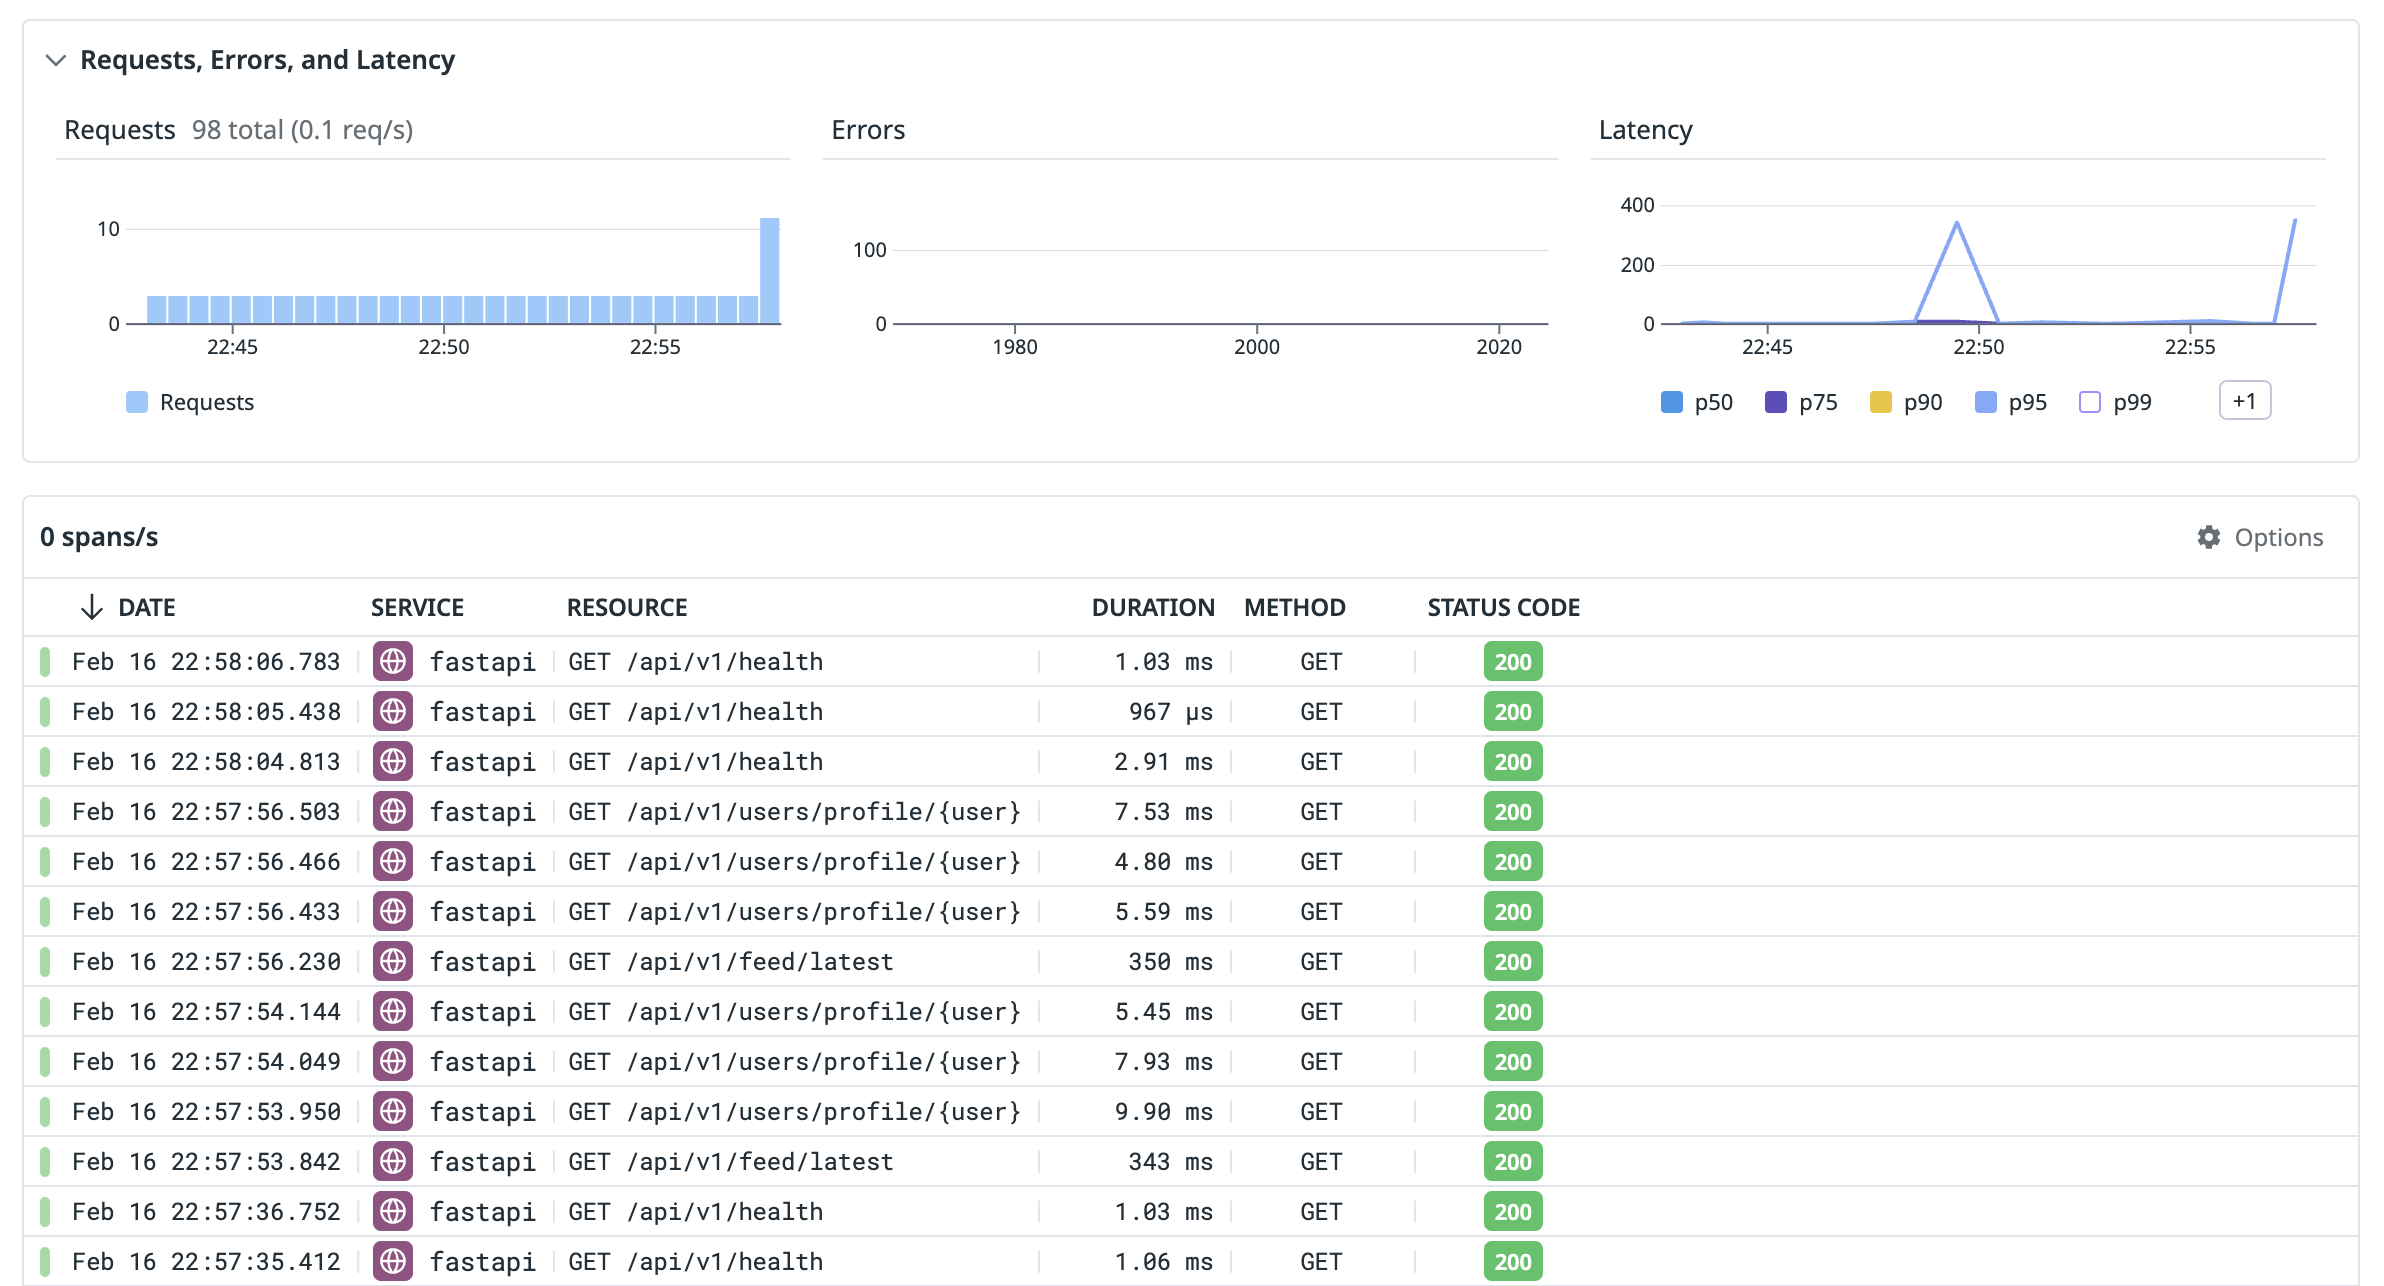
Task: Click service icon in 22:57:53.842 row
Action: click(x=393, y=1161)
